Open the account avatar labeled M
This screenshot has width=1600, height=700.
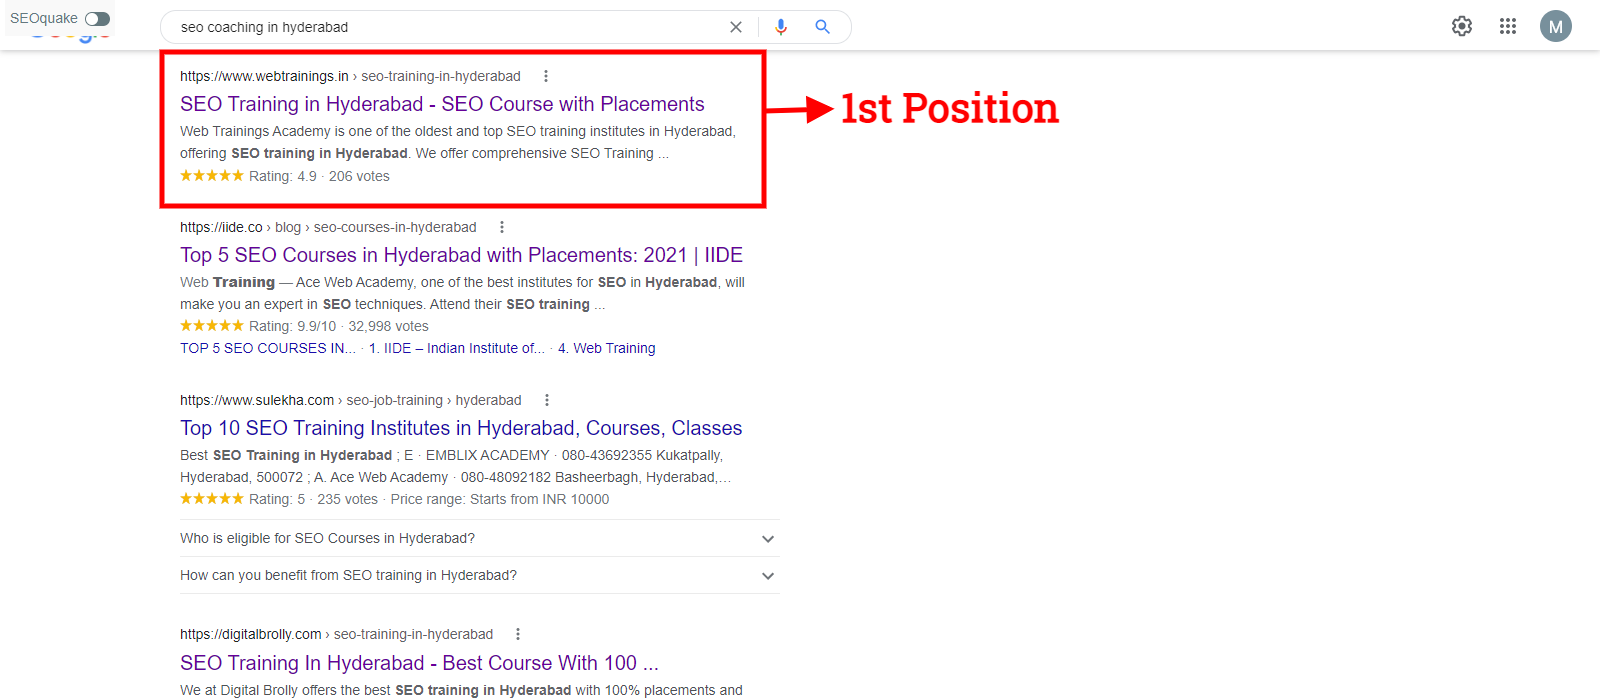(1556, 27)
